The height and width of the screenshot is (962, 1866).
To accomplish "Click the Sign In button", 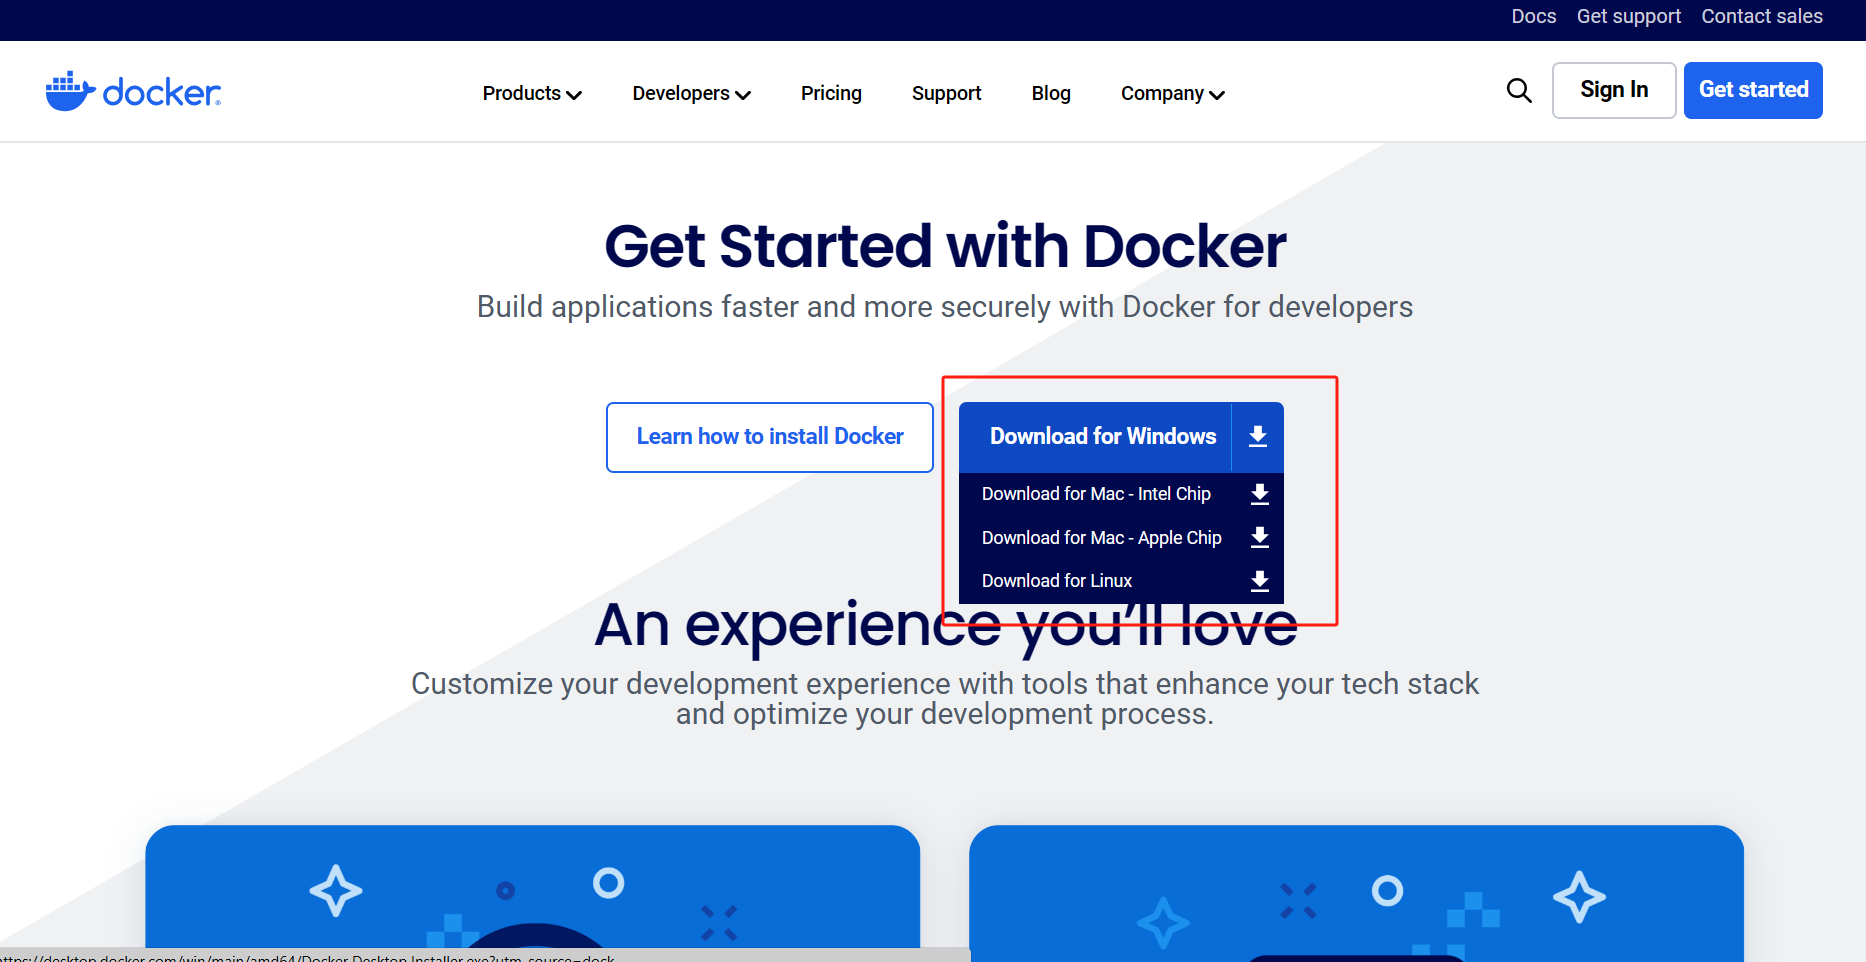I will point(1614,90).
